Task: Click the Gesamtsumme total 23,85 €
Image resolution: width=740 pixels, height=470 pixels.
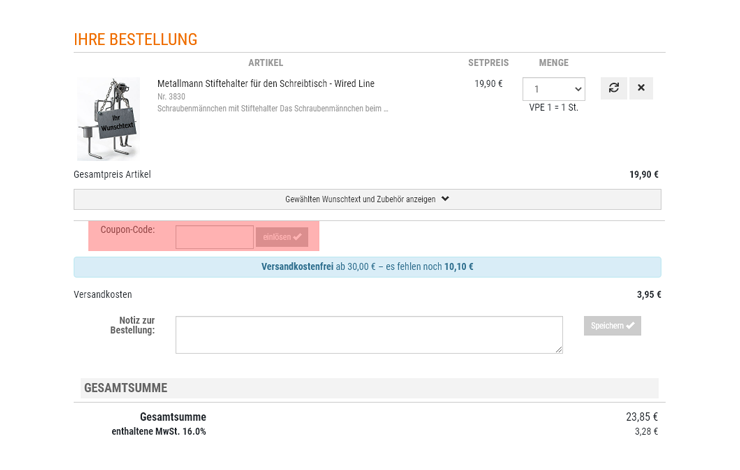Action: point(642,417)
